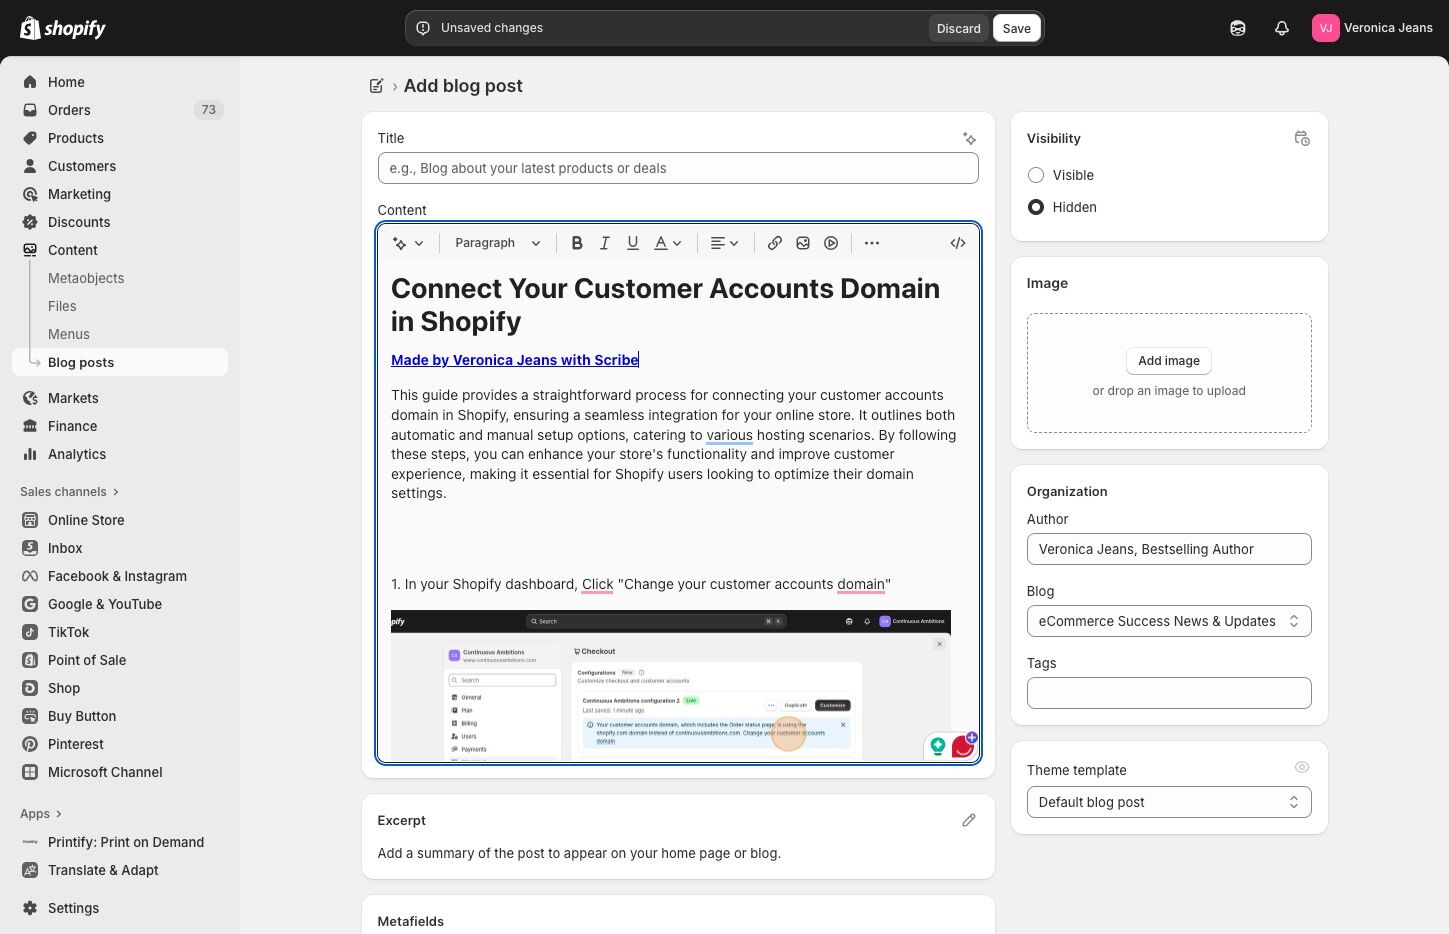Open the Blog selection dropdown
The image size is (1449, 934).
pos(1168,621)
